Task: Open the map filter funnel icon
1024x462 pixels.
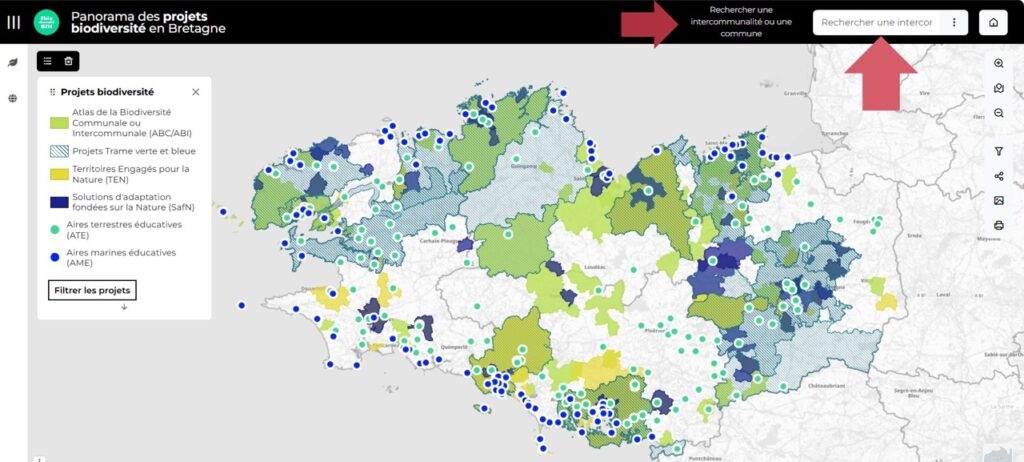Action: 999,151
